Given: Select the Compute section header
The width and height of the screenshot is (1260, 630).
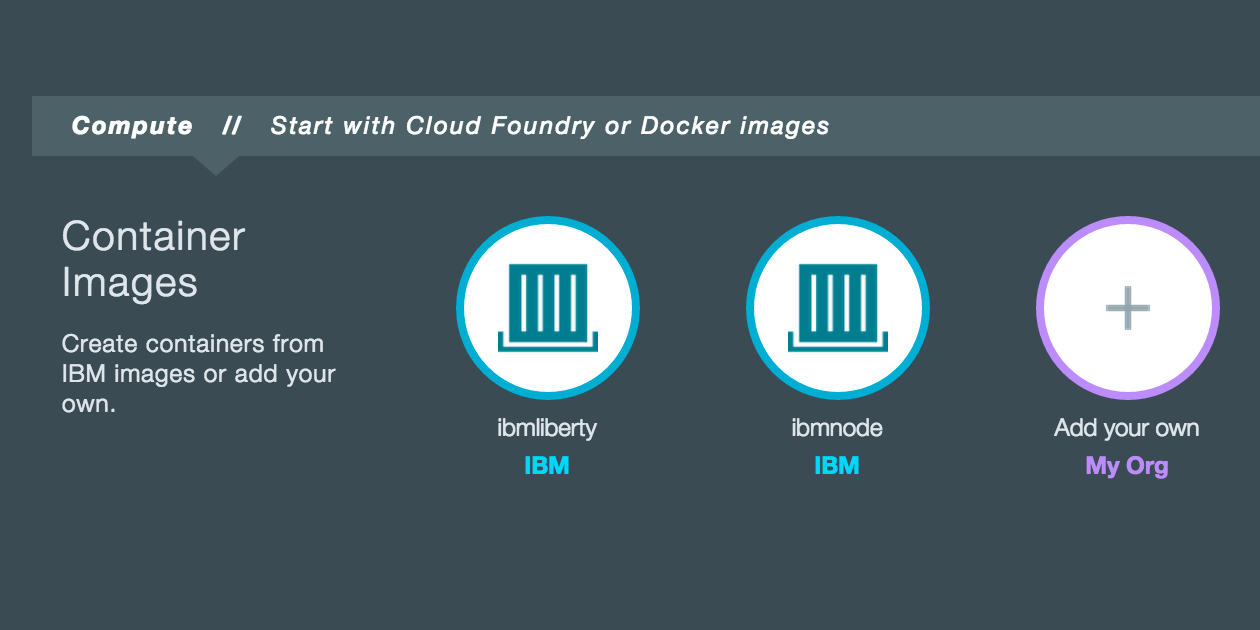Looking at the screenshot, I should [x=132, y=126].
